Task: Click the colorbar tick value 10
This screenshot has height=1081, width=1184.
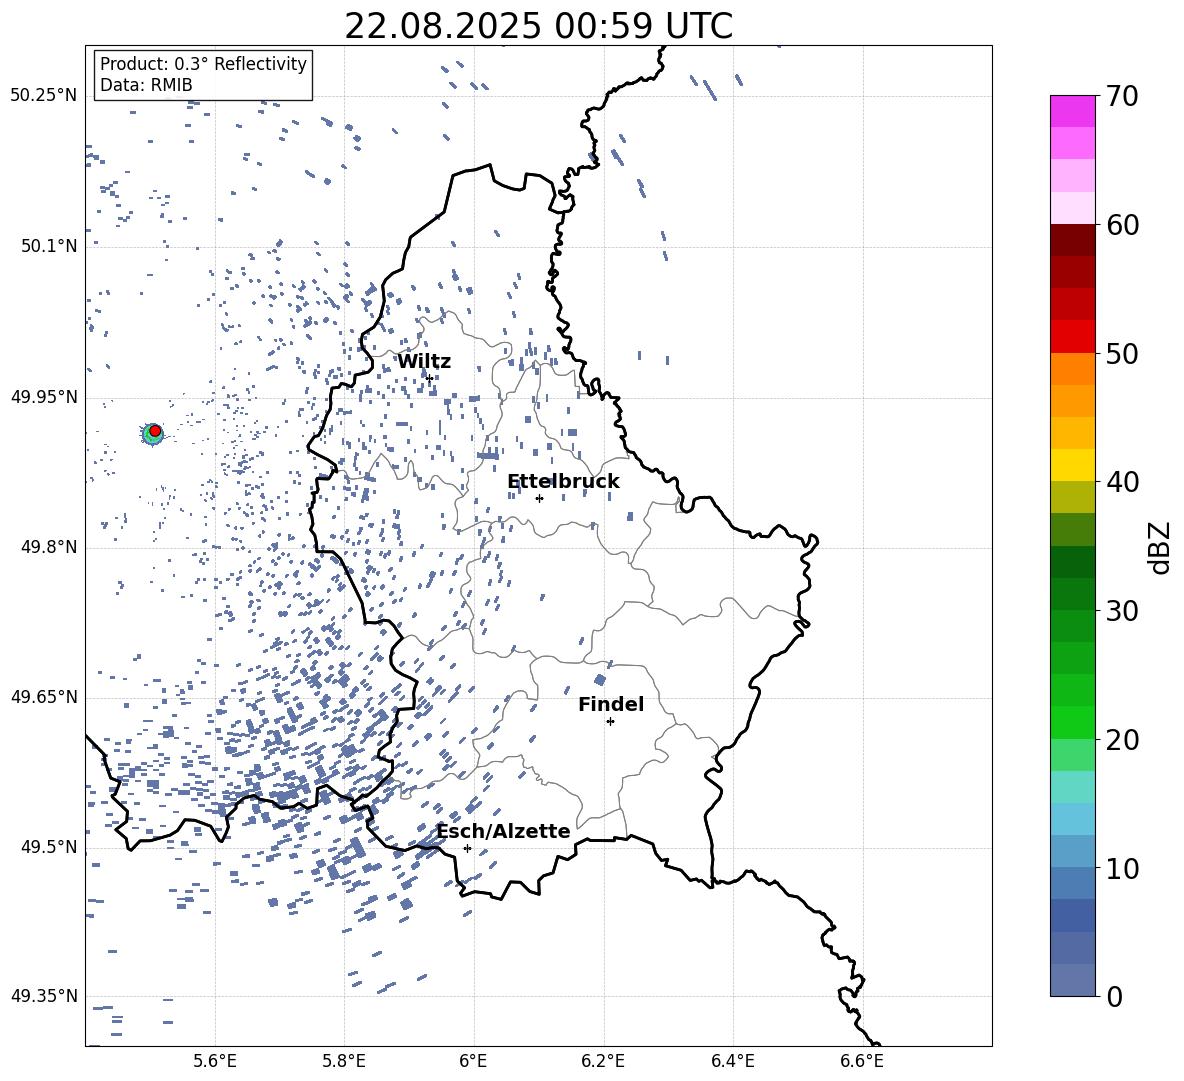Action: tap(1122, 868)
